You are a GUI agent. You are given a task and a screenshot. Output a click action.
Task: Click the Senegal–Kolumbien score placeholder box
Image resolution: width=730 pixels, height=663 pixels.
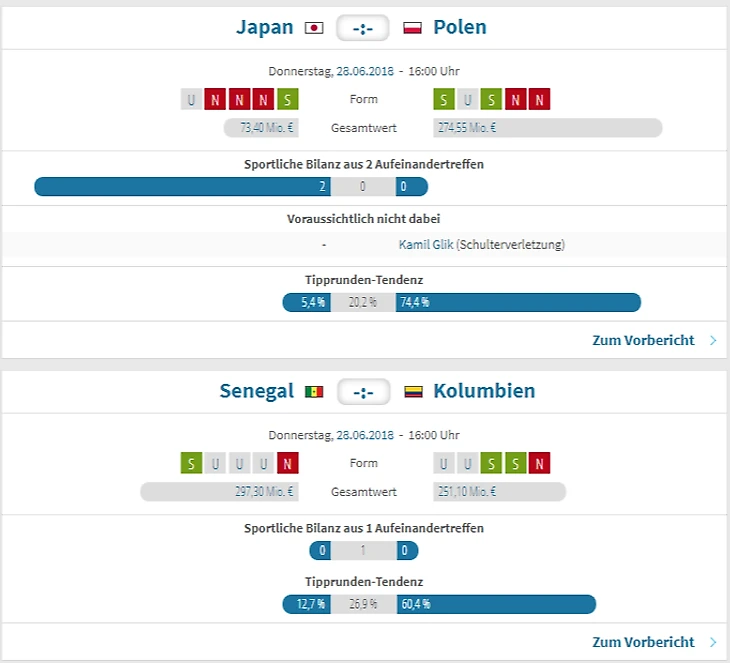pyautogui.click(x=363, y=391)
